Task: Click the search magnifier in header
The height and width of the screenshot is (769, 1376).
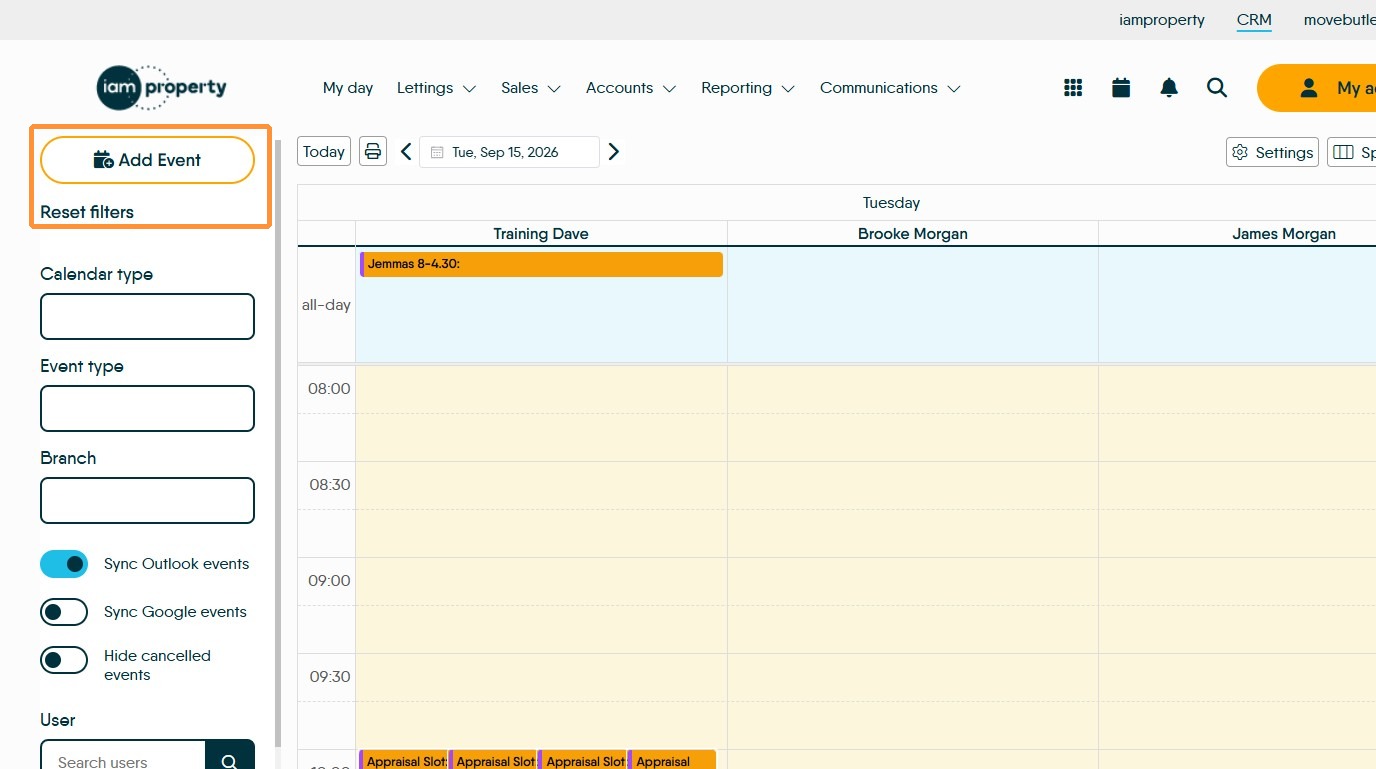Action: 1217,88
